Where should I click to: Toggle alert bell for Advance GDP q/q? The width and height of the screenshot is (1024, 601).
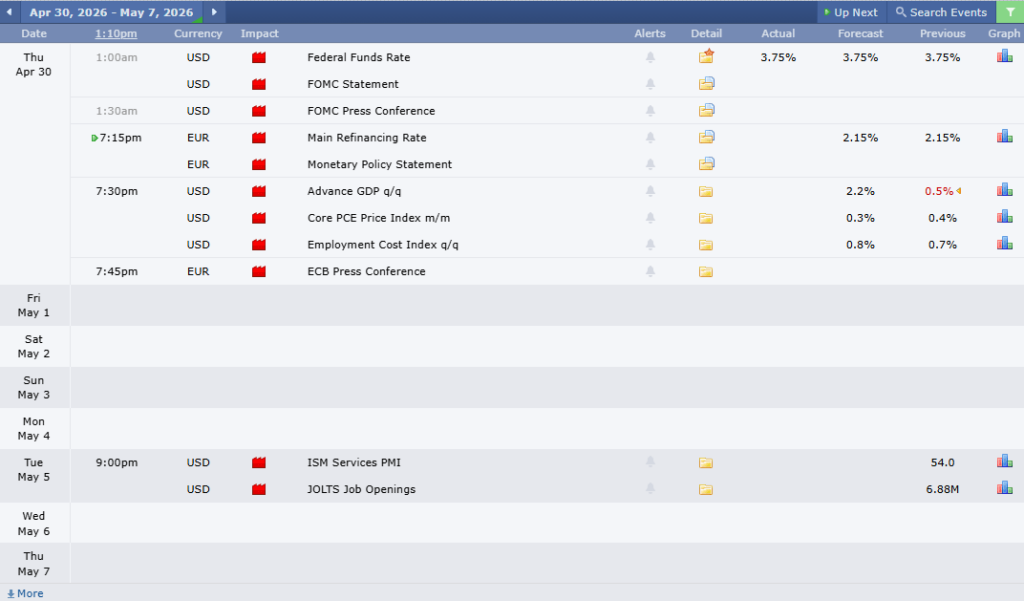650,191
